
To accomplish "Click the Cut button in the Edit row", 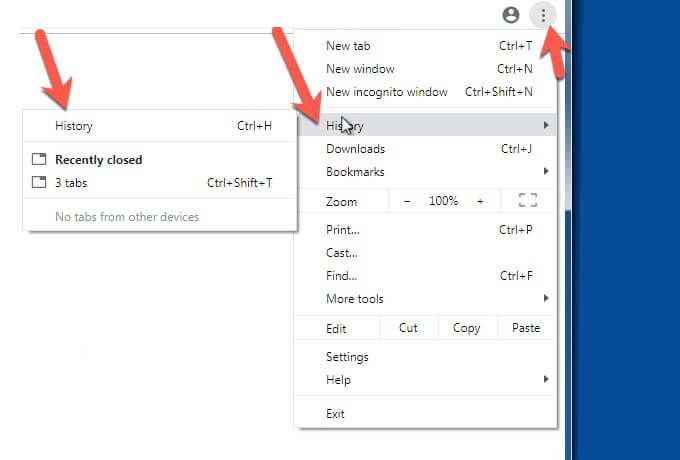I will (408, 328).
